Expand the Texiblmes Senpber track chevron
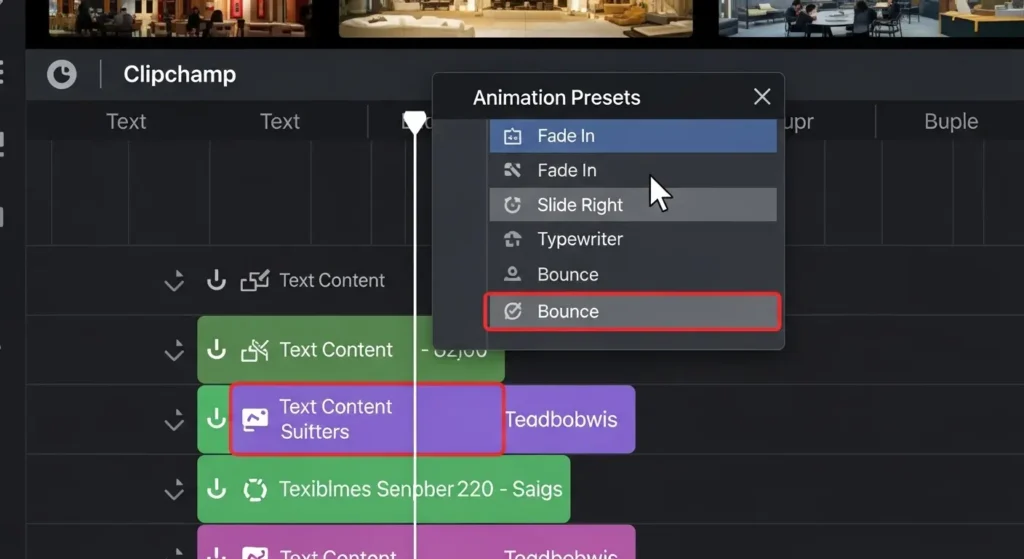The height and width of the screenshot is (559, 1024). coord(174,490)
